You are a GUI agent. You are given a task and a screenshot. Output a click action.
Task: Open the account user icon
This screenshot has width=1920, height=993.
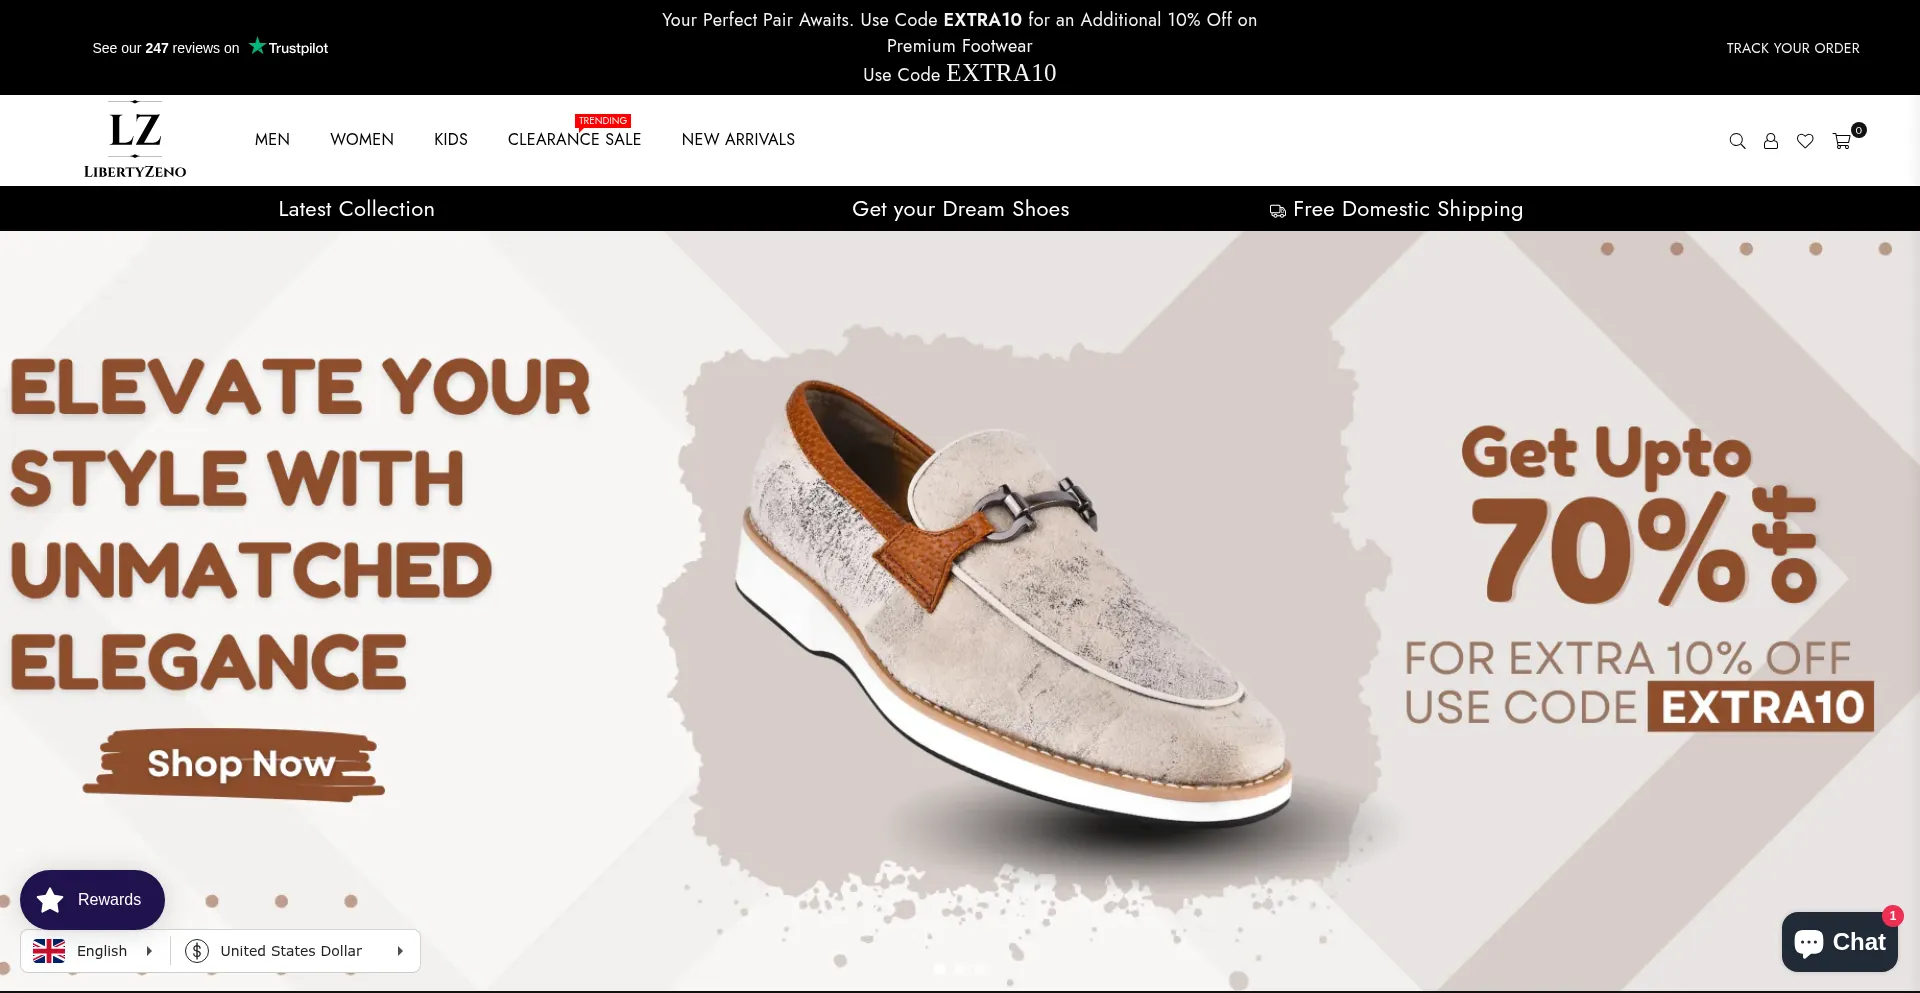point(1771,141)
